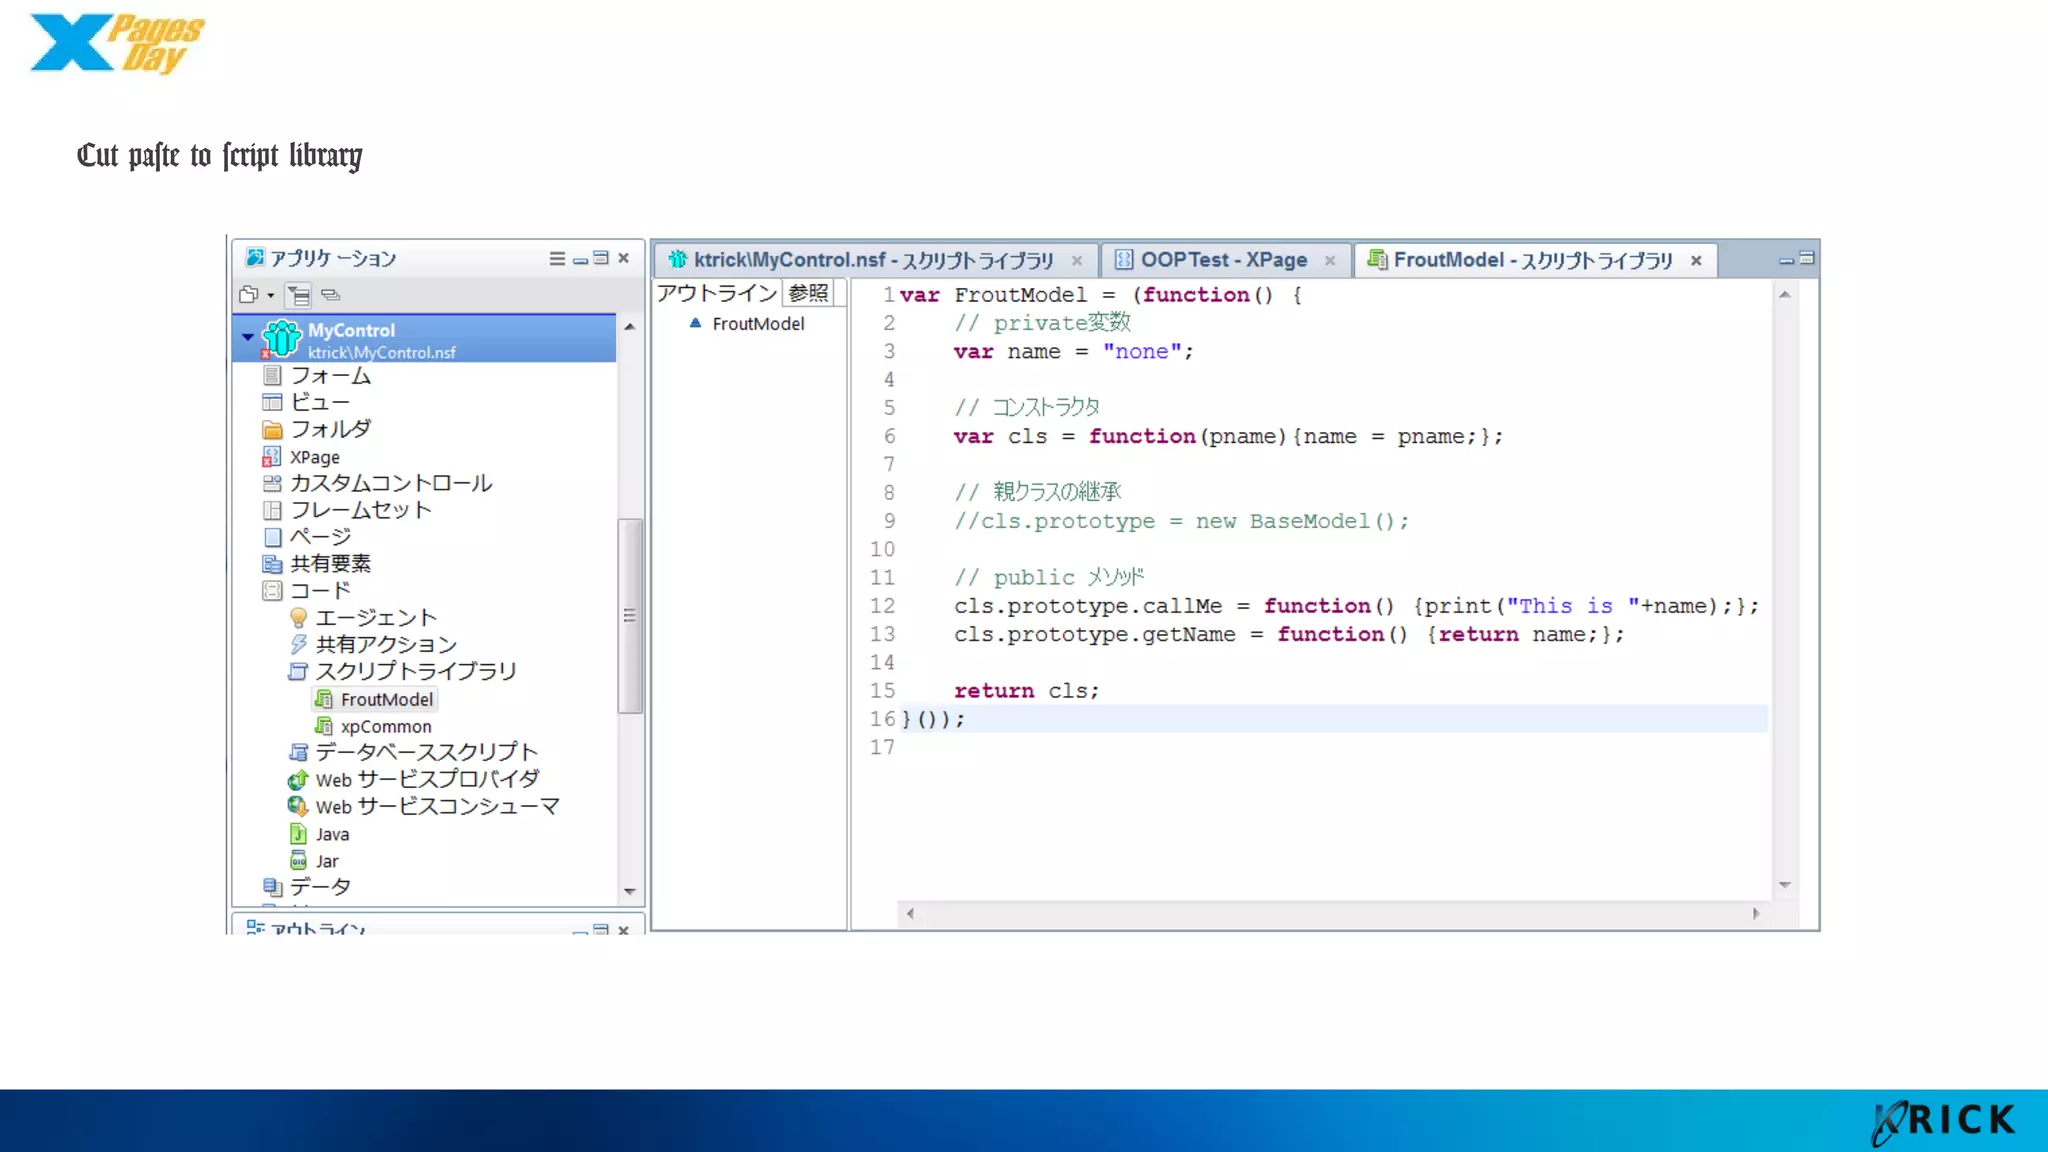Click the 共有アクション shared action icon

pyautogui.click(x=298, y=645)
